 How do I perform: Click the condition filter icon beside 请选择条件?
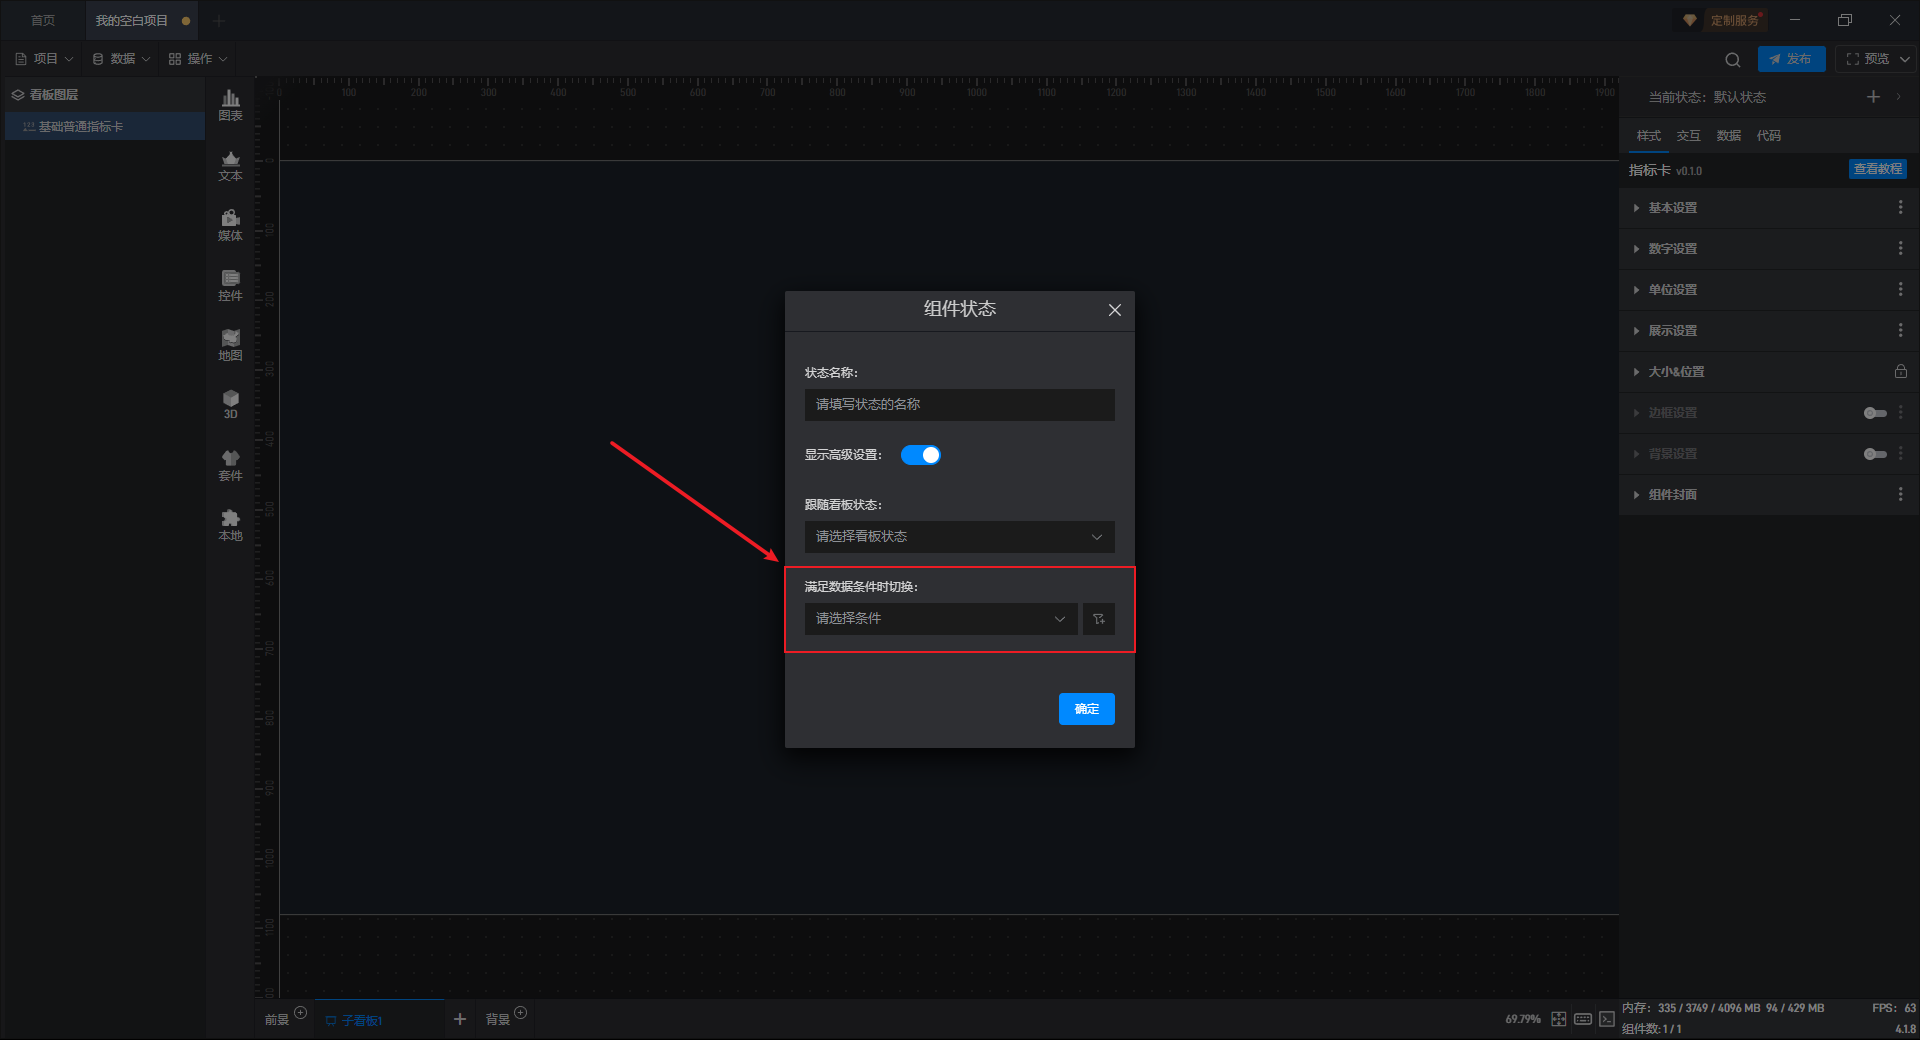point(1098,619)
